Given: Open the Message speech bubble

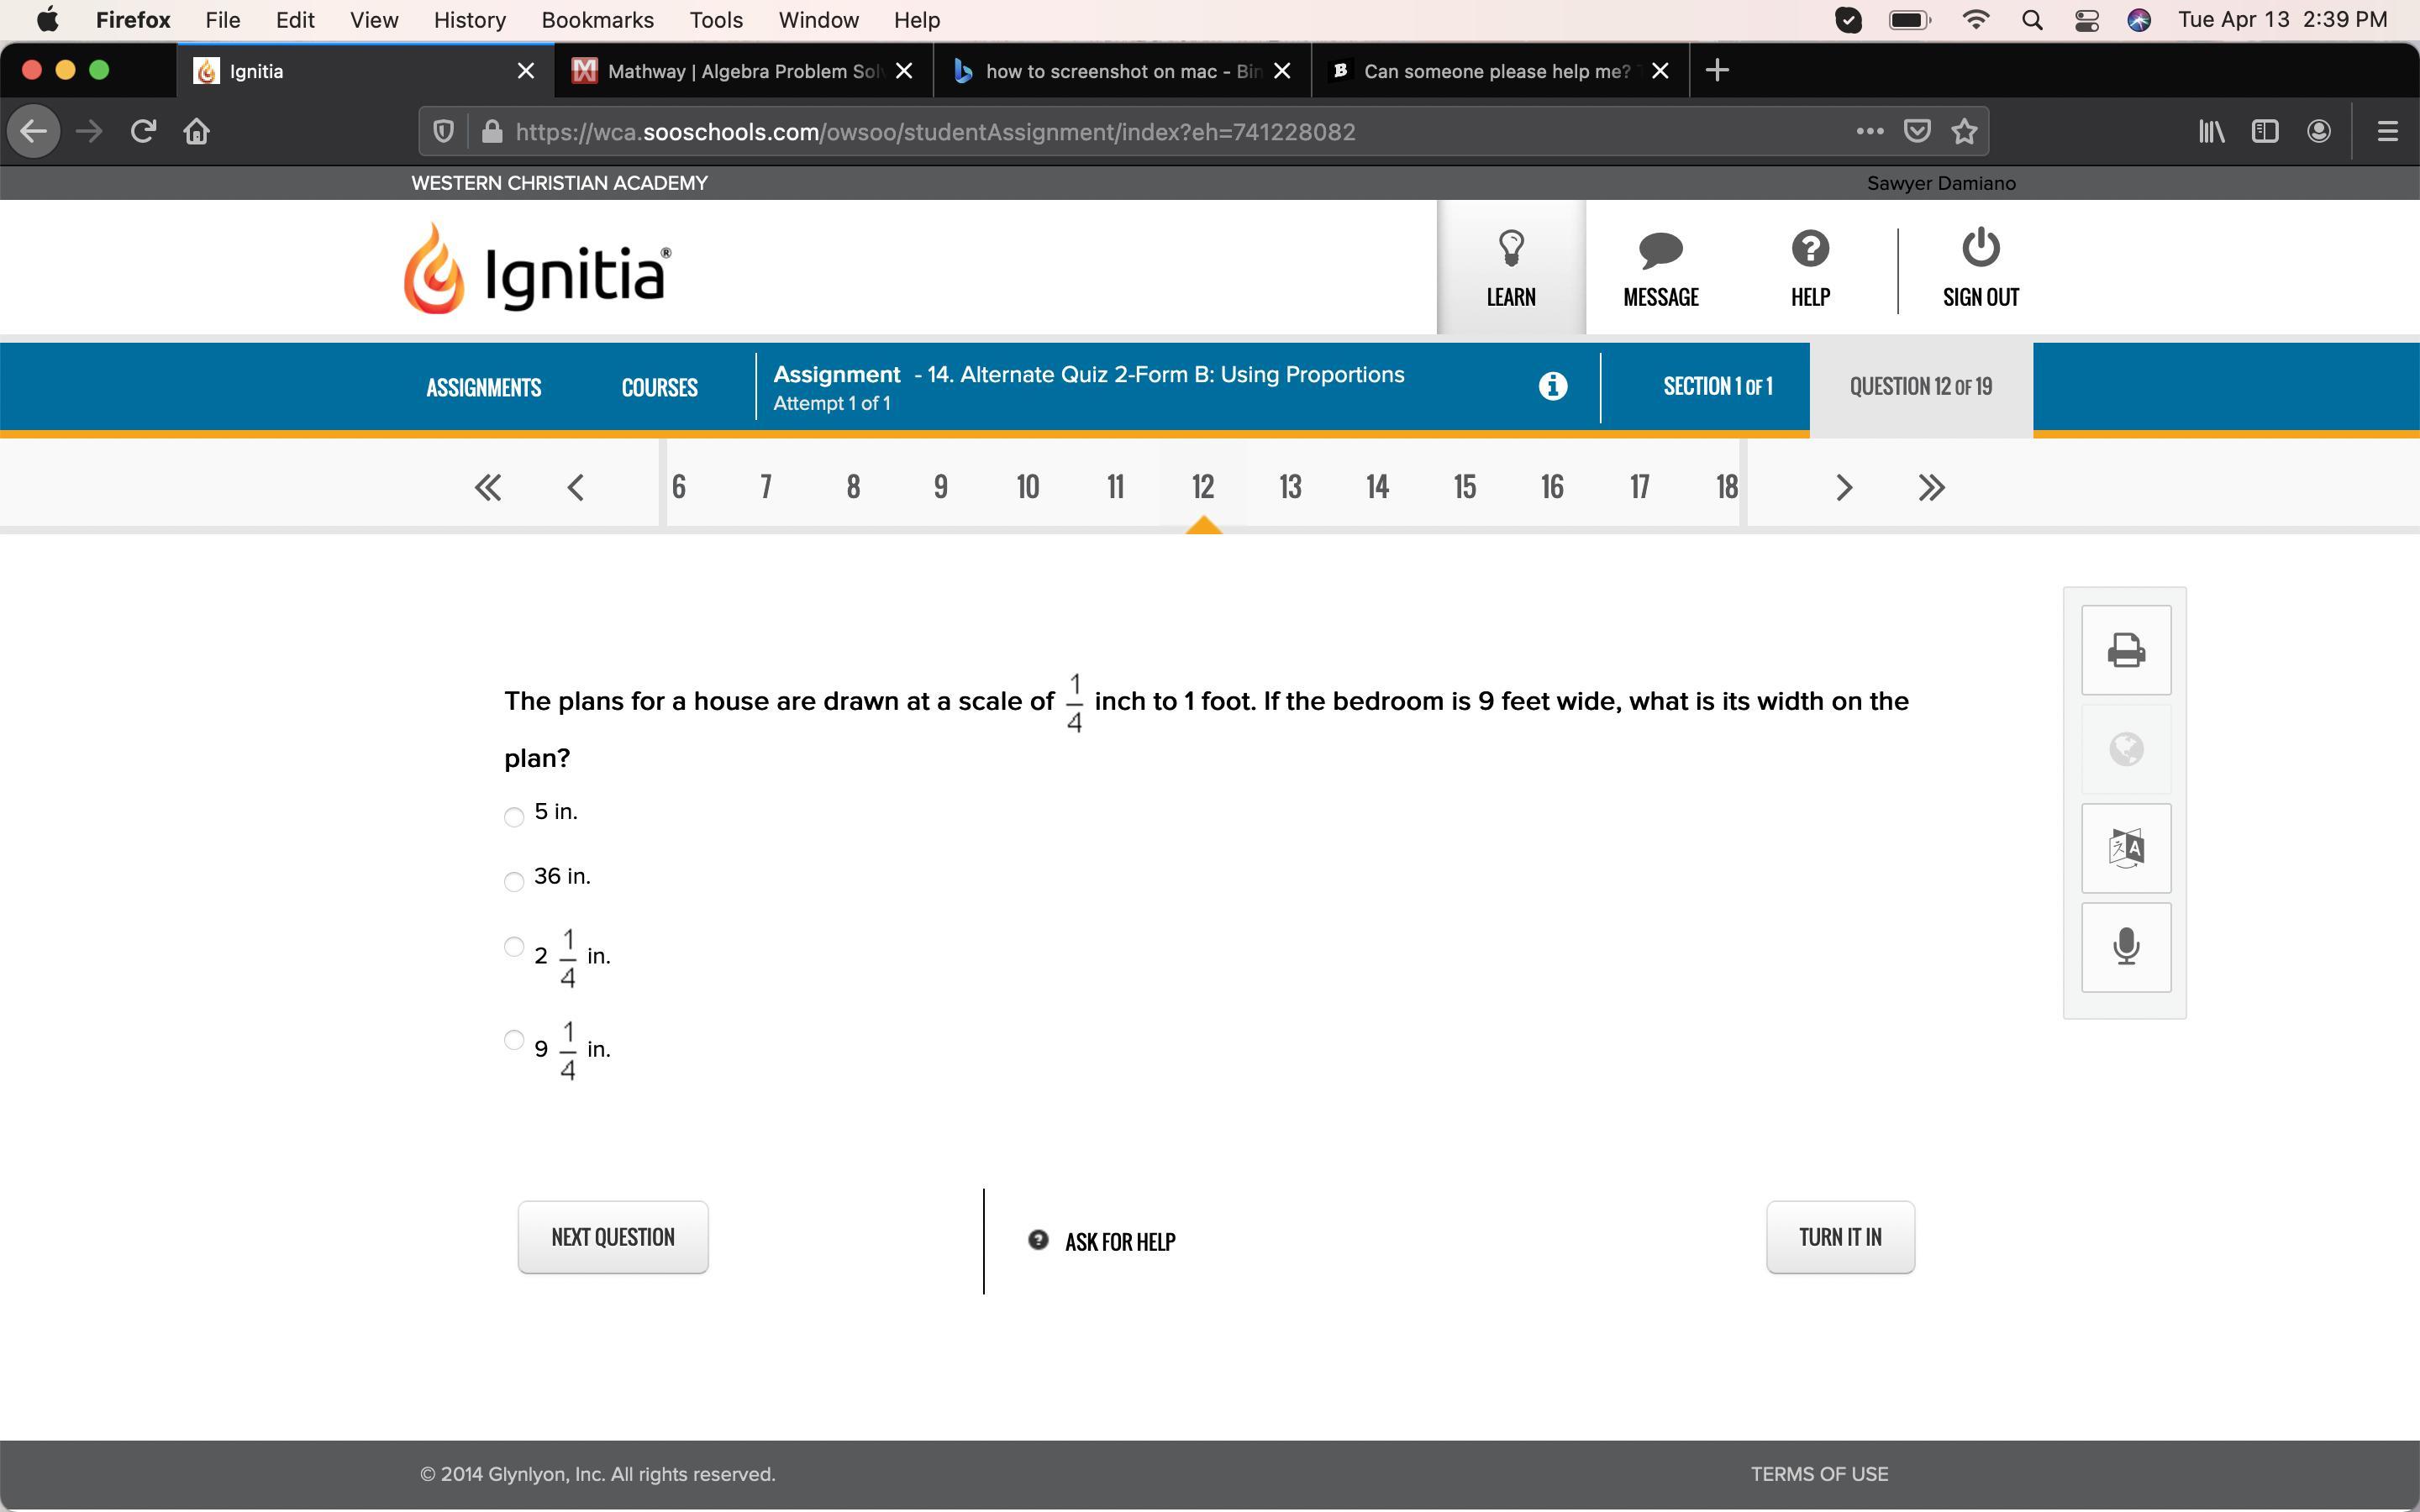Looking at the screenshot, I should (x=1660, y=250).
